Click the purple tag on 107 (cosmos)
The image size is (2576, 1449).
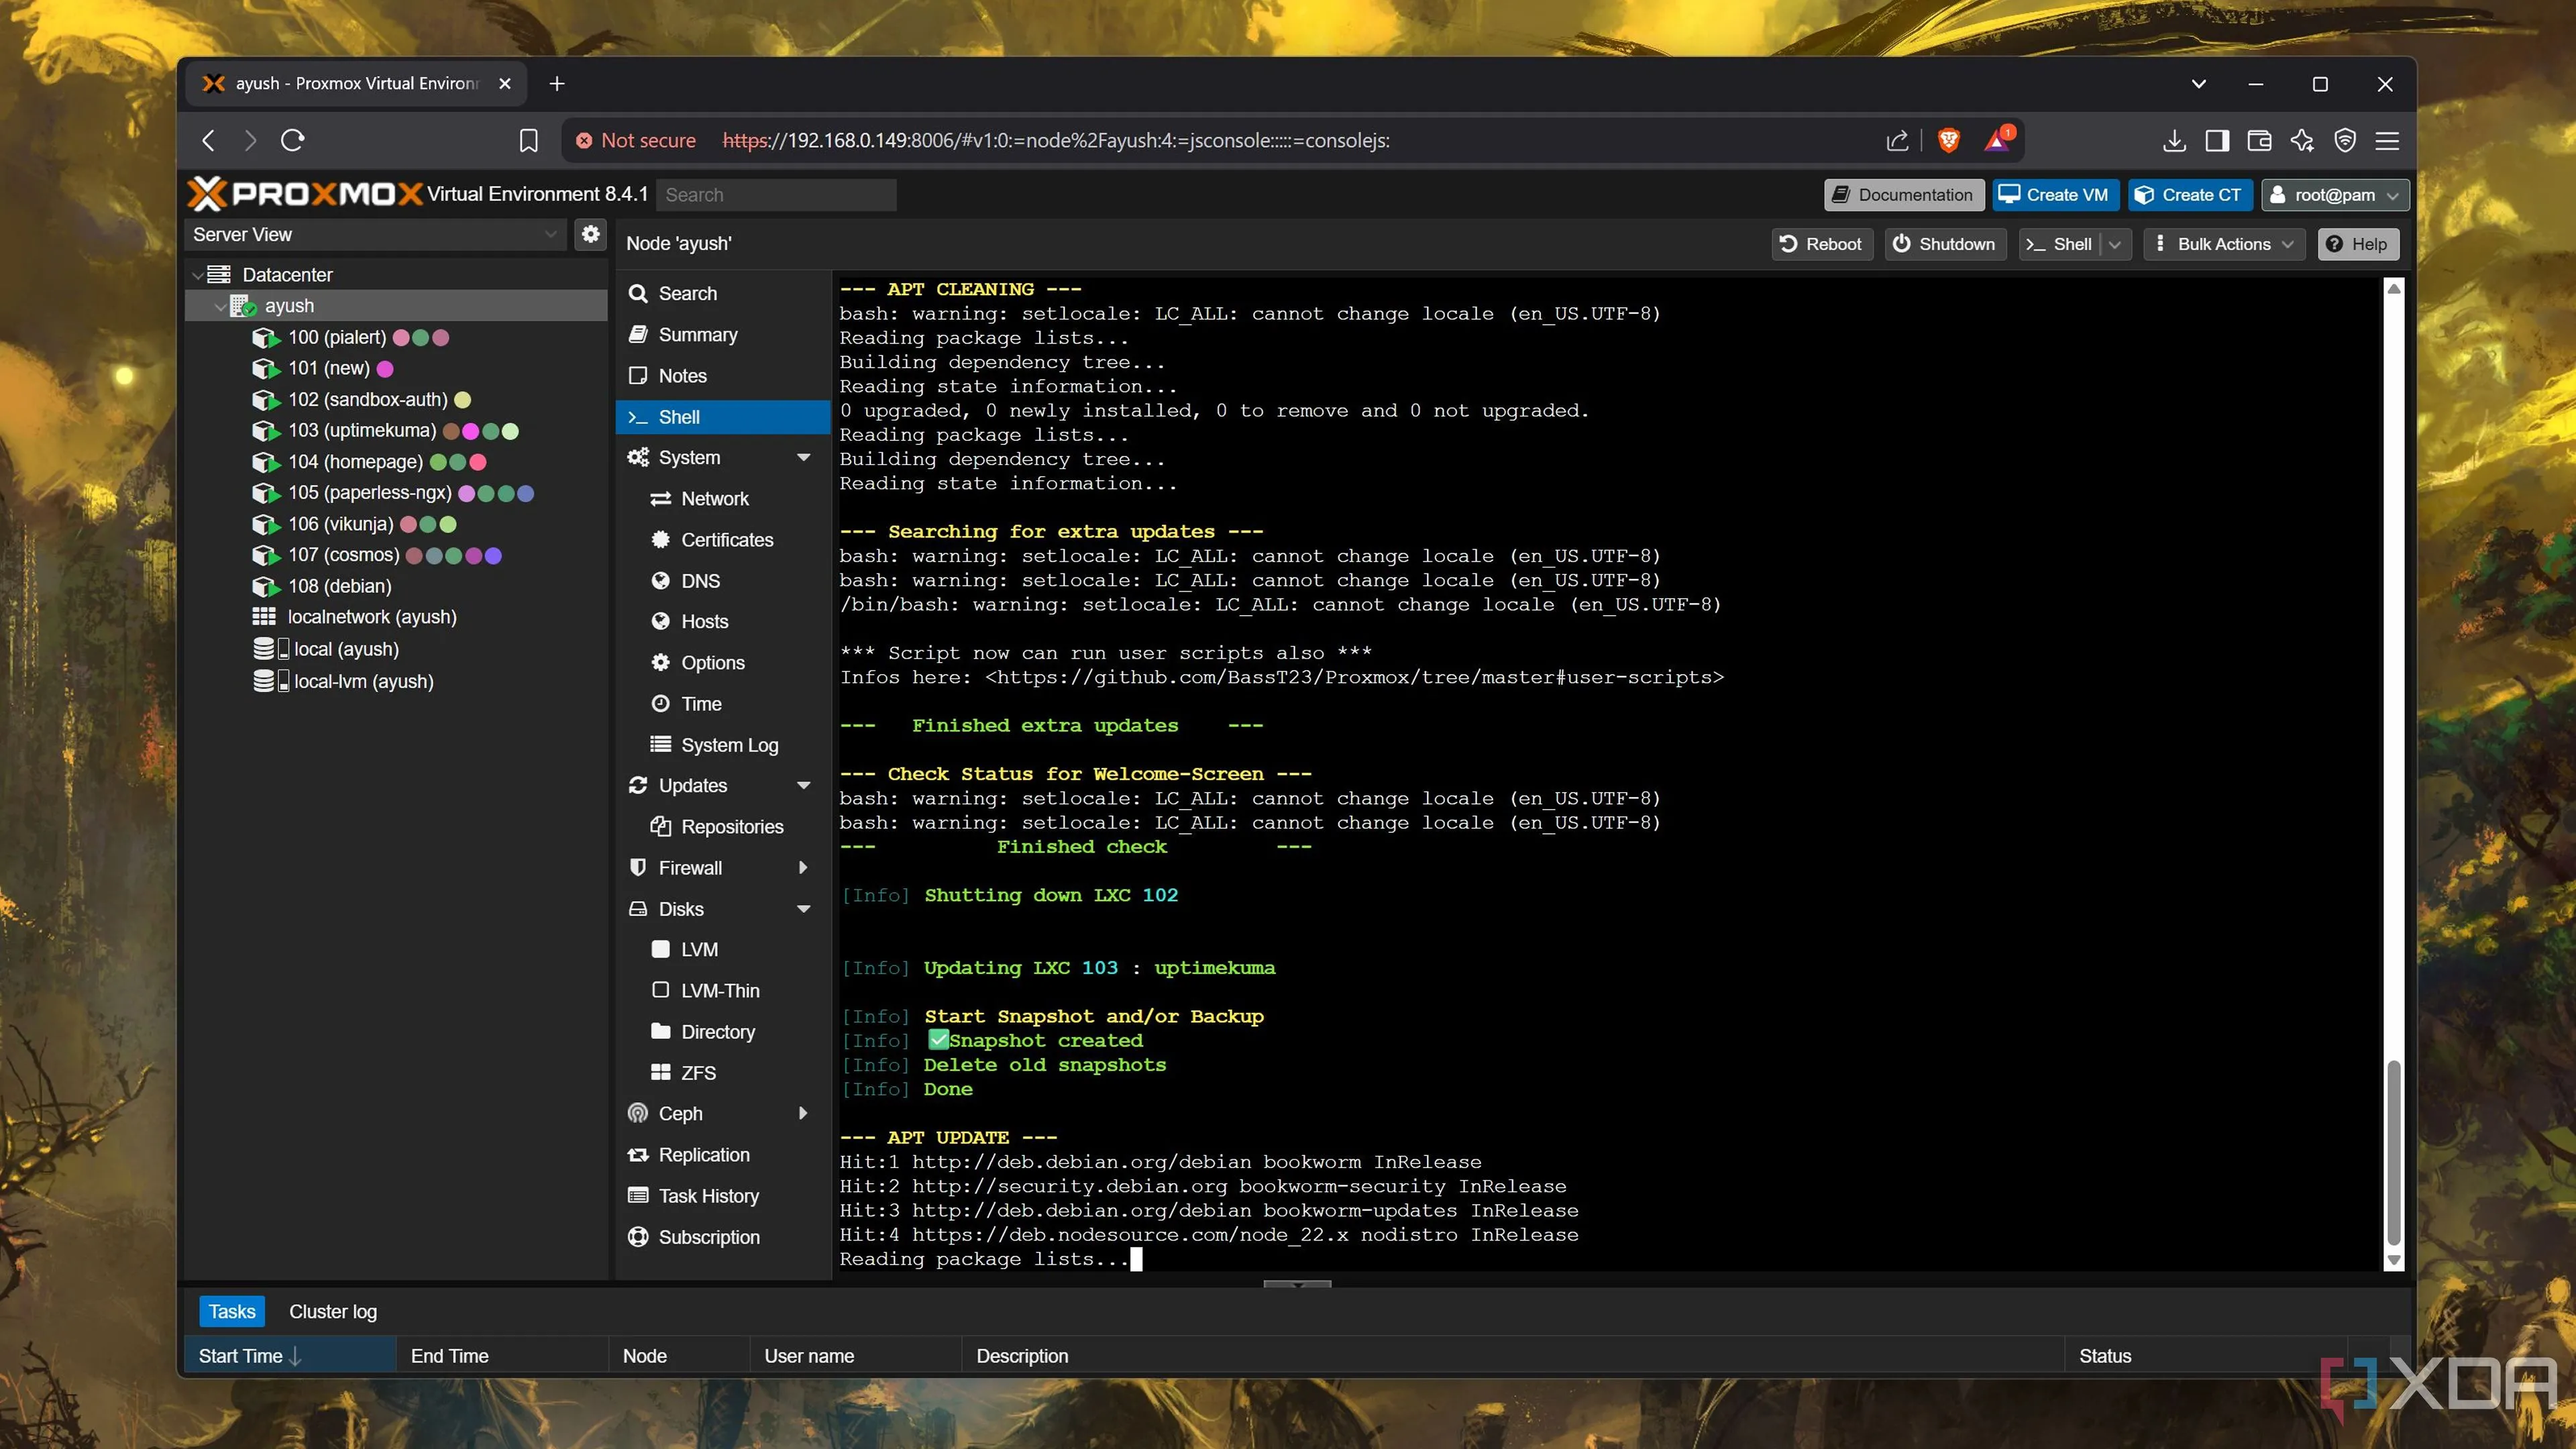493,556
